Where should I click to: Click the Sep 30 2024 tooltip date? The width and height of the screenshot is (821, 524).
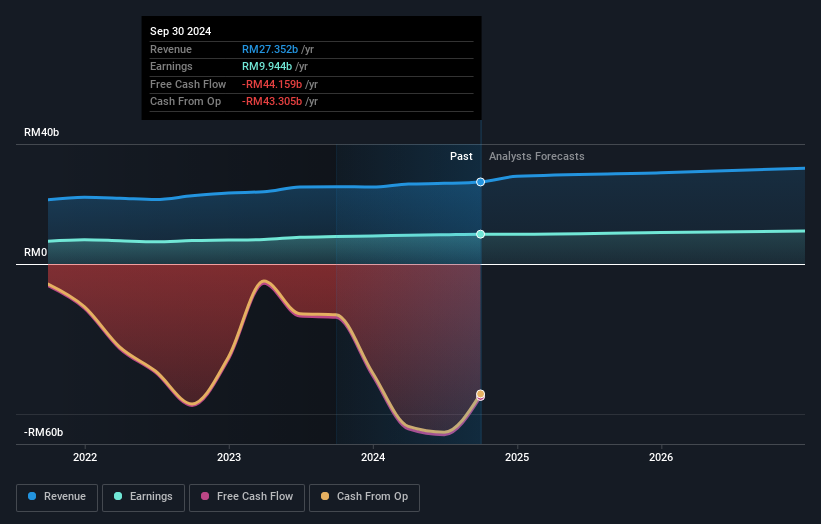coord(181,31)
